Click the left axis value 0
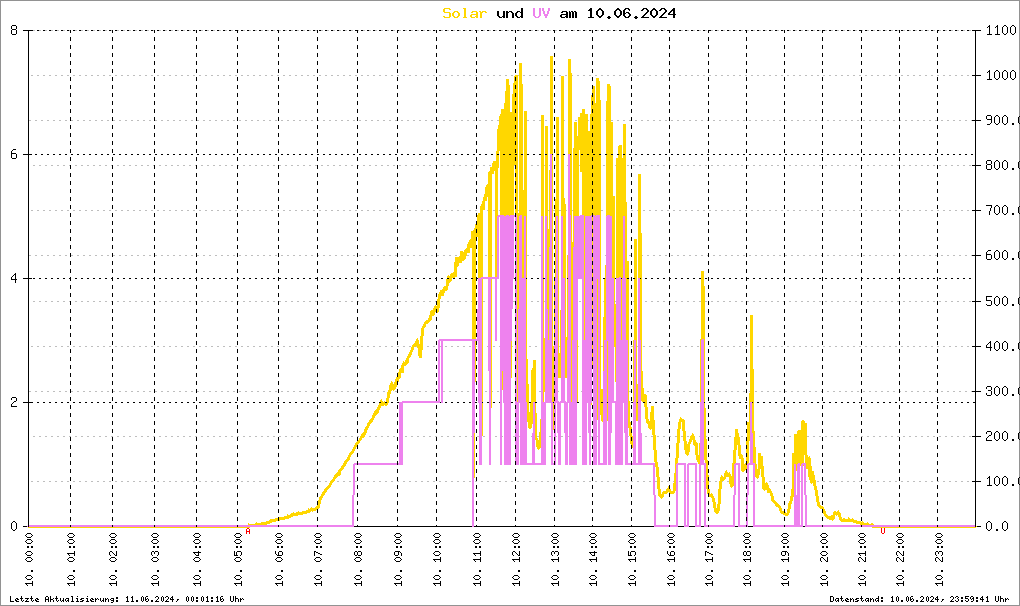The width and height of the screenshot is (1020, 606). click(14, 527)
